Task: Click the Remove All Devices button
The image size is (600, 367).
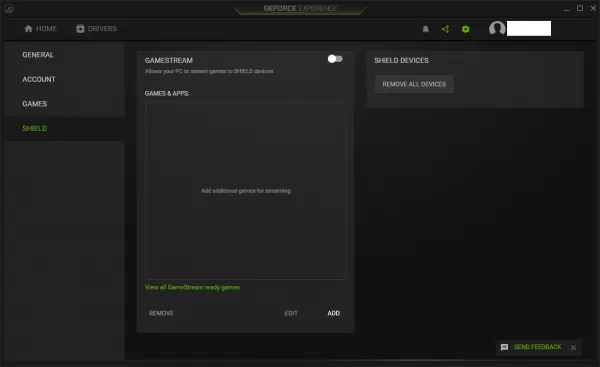Action: click(x=414, y=84)
